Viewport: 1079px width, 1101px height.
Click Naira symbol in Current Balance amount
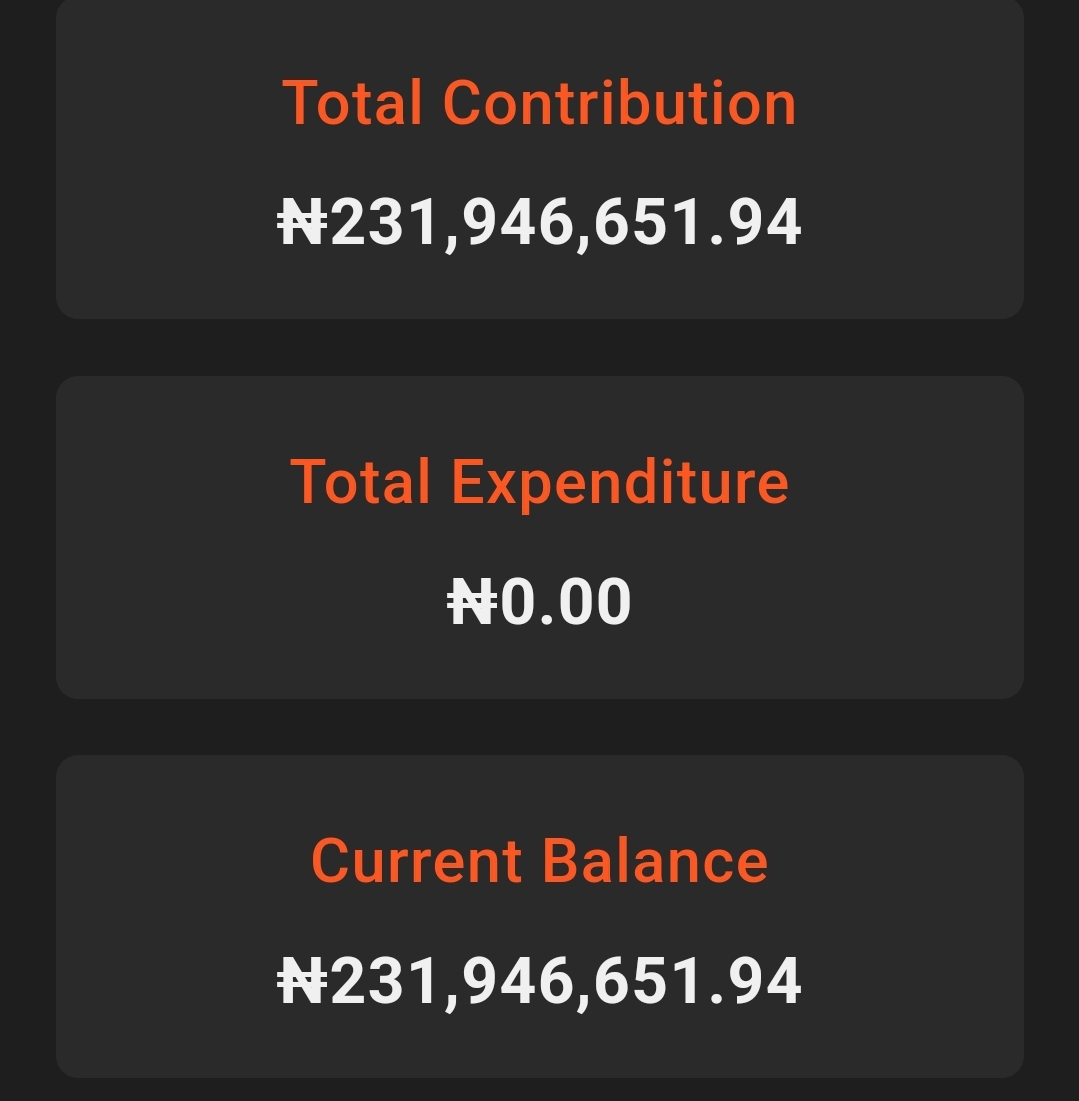tap(302, 982)
